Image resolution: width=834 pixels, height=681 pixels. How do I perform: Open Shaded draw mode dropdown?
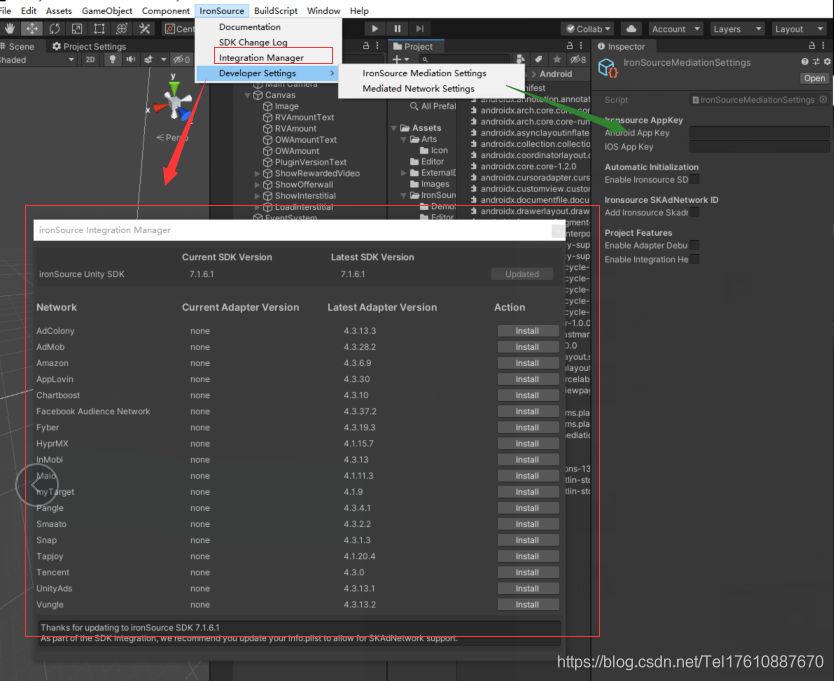(36, 60)
